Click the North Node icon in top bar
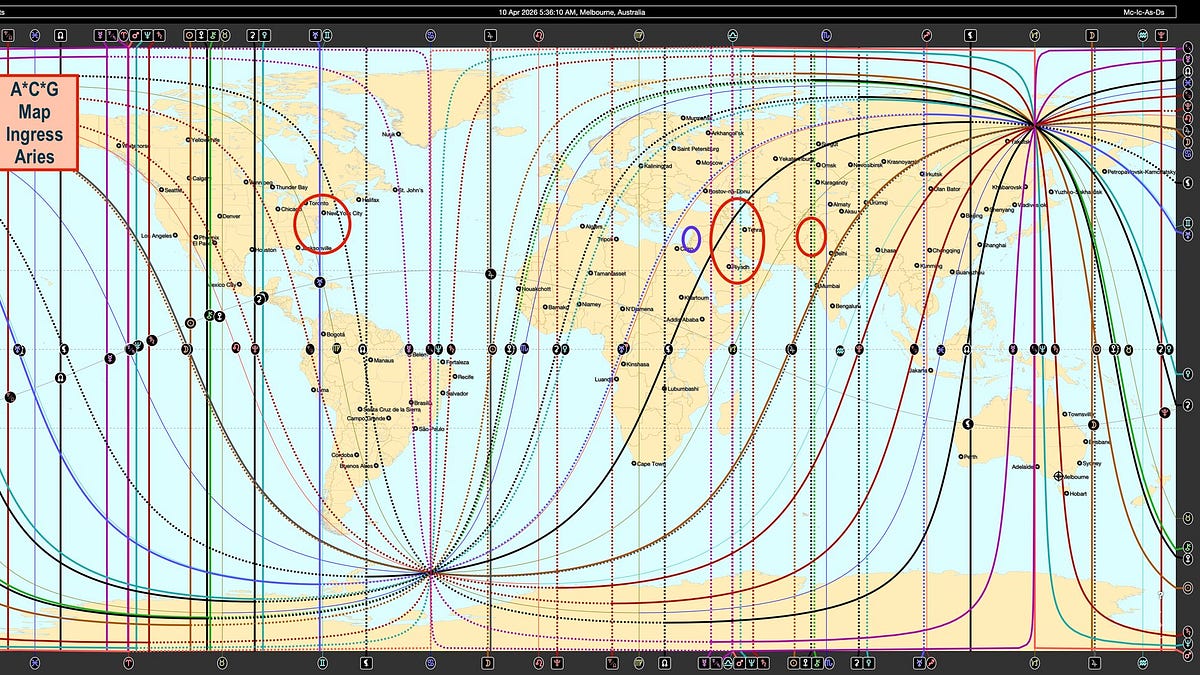 61,34
